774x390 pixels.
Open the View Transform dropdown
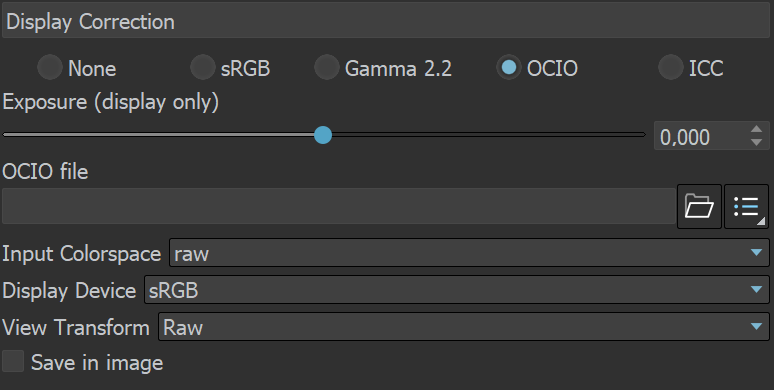click(464, 327)
